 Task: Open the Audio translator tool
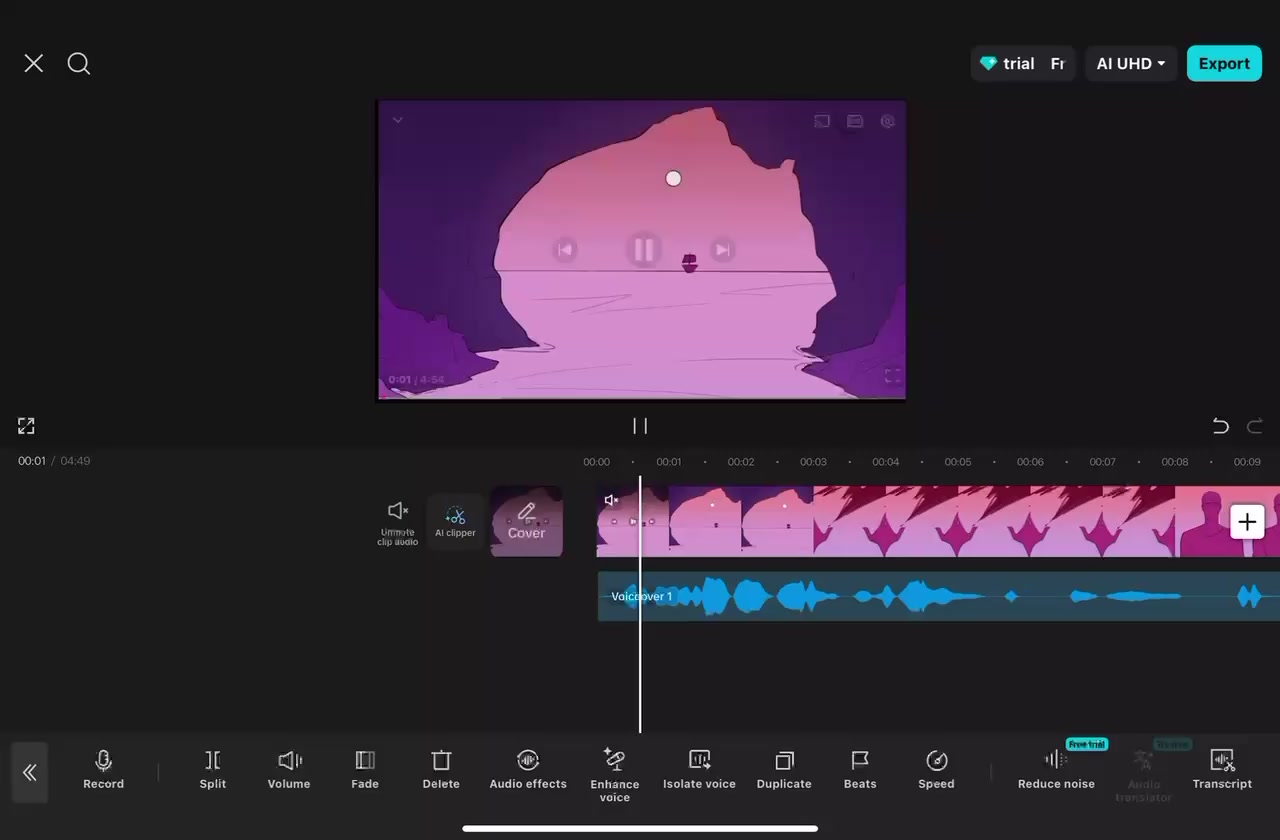pos(1143,777)
